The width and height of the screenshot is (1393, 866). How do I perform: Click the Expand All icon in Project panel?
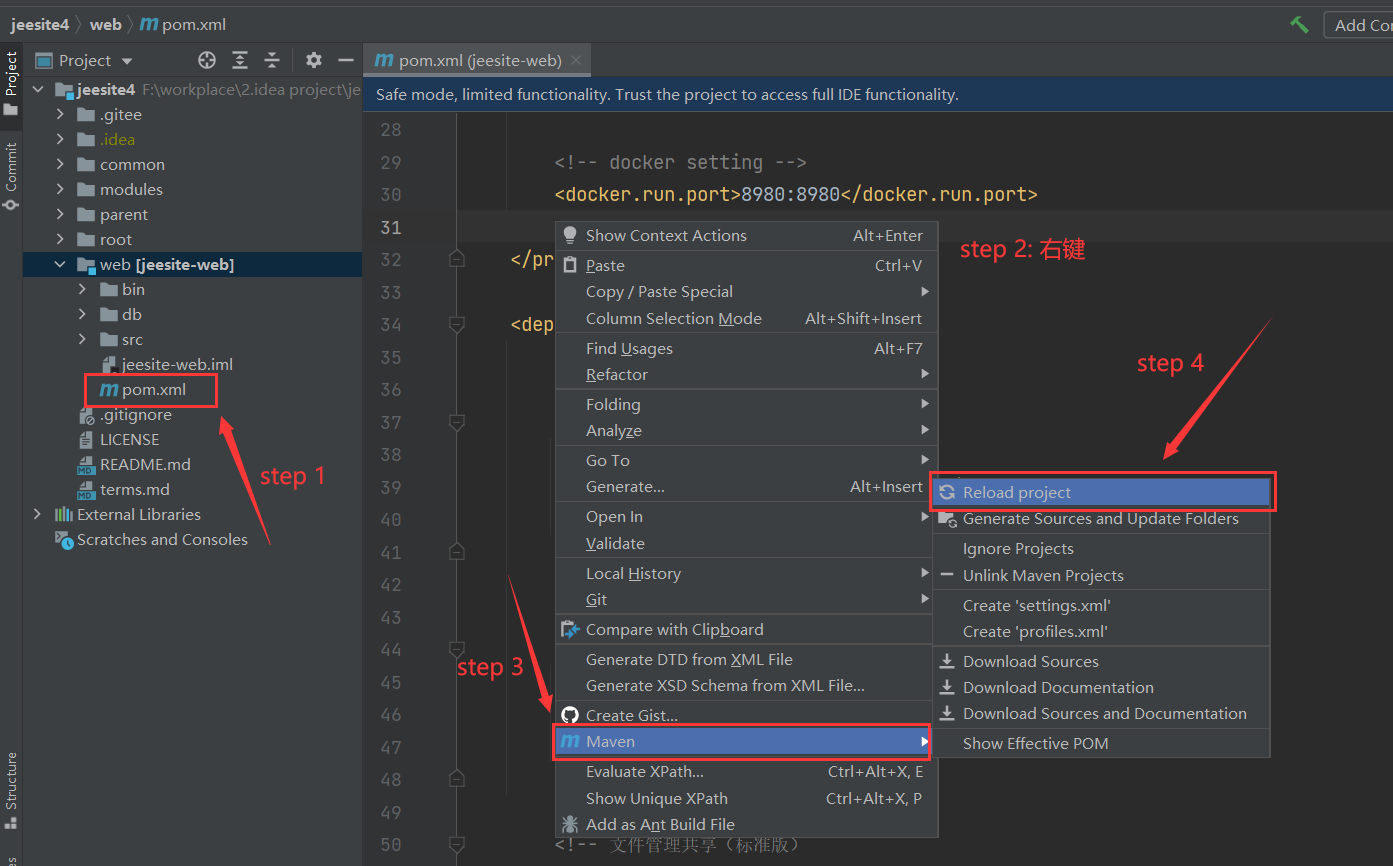240,60
